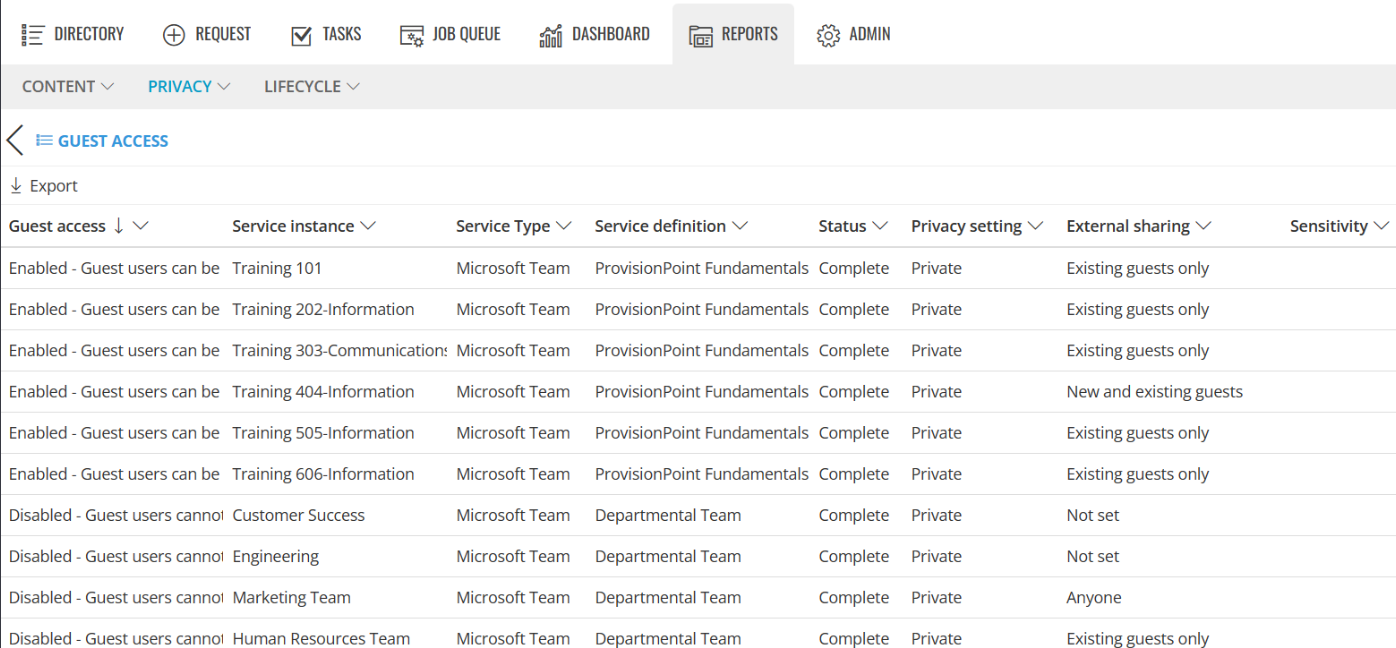
Task: Expand the PRIVACY submenu
Action: 189,86
